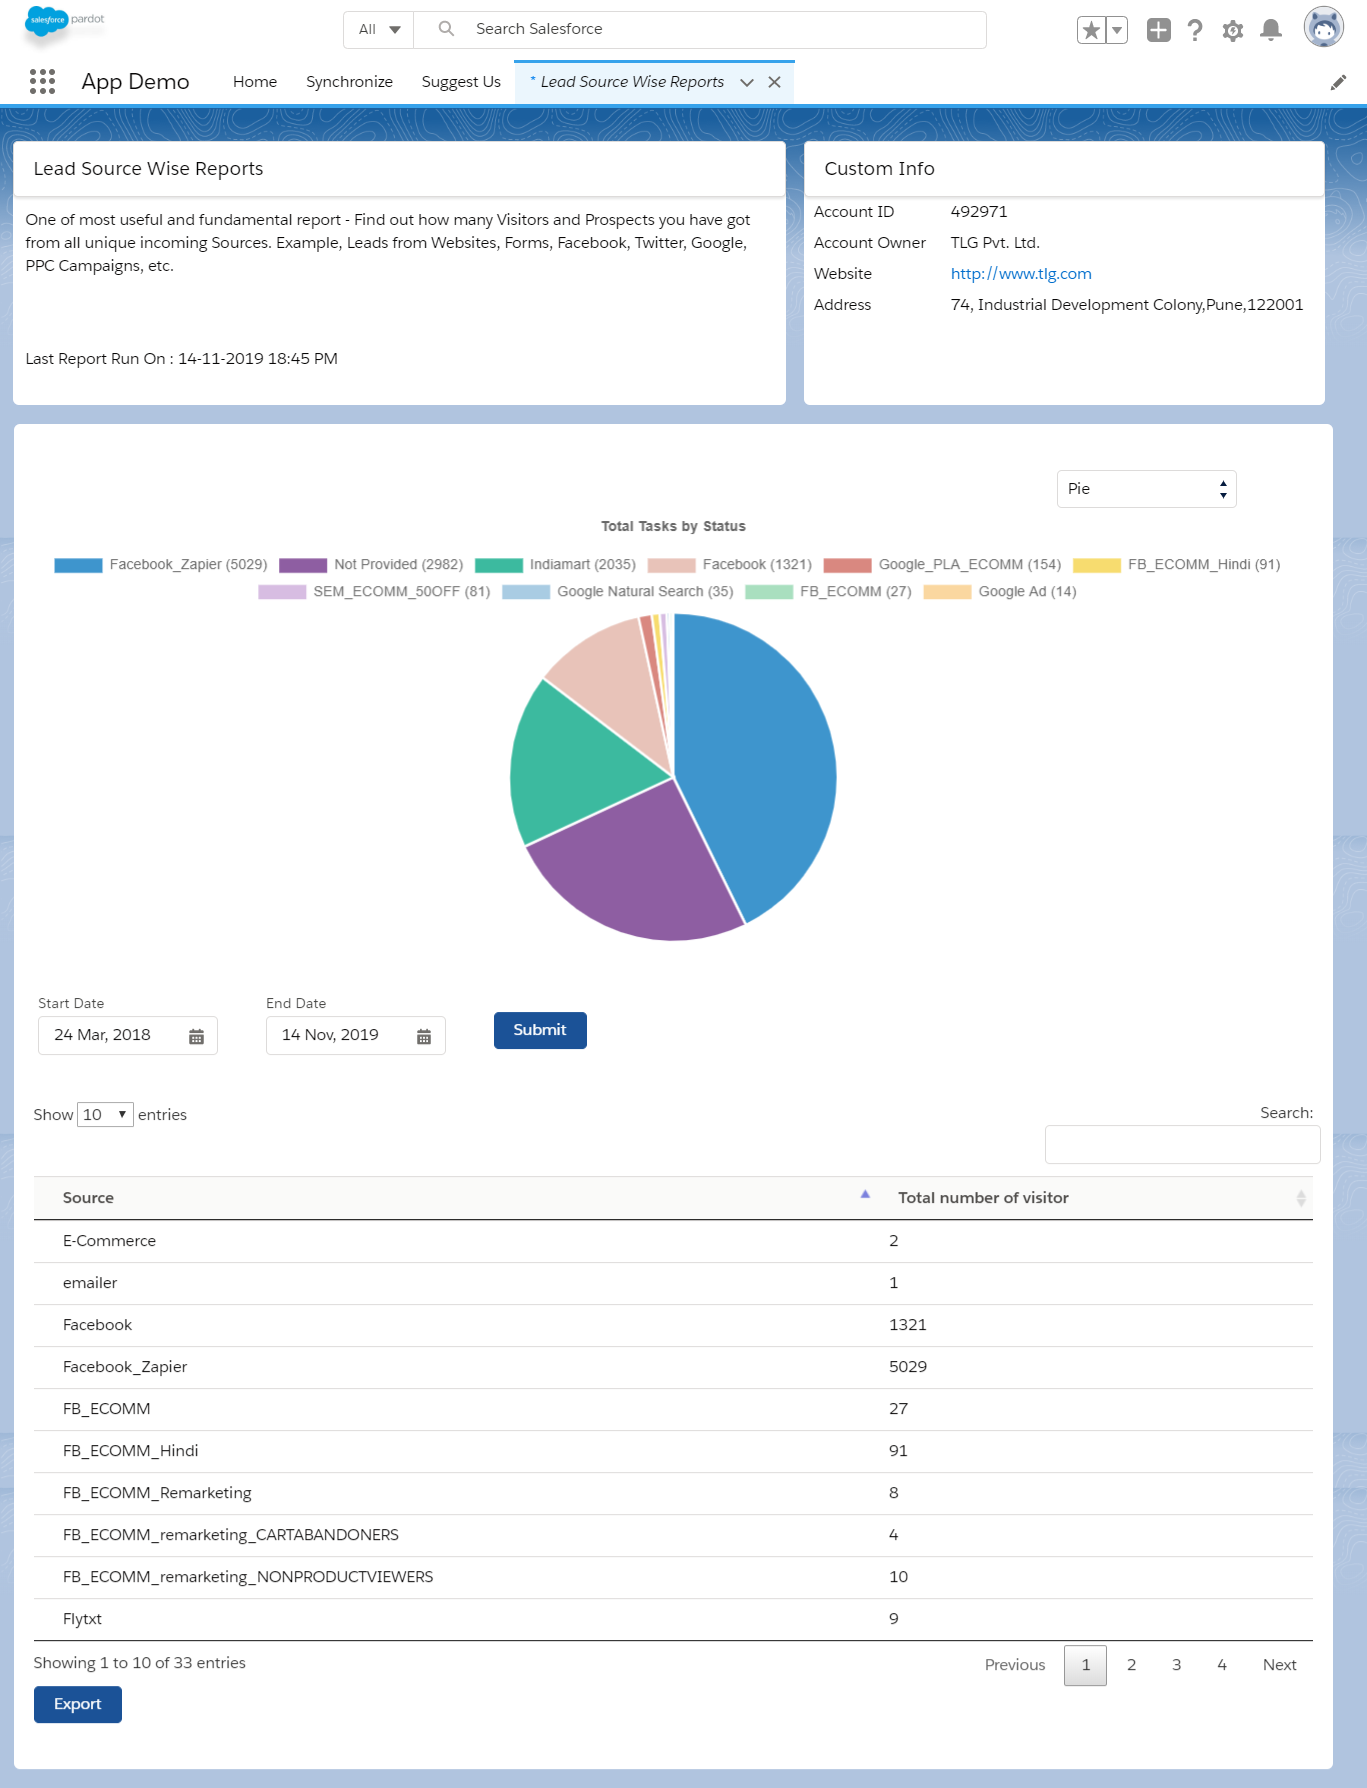Screen dimensions: 1367x1788
Task: Expand the Show entries count dropdown
Action: [105, 1114]
